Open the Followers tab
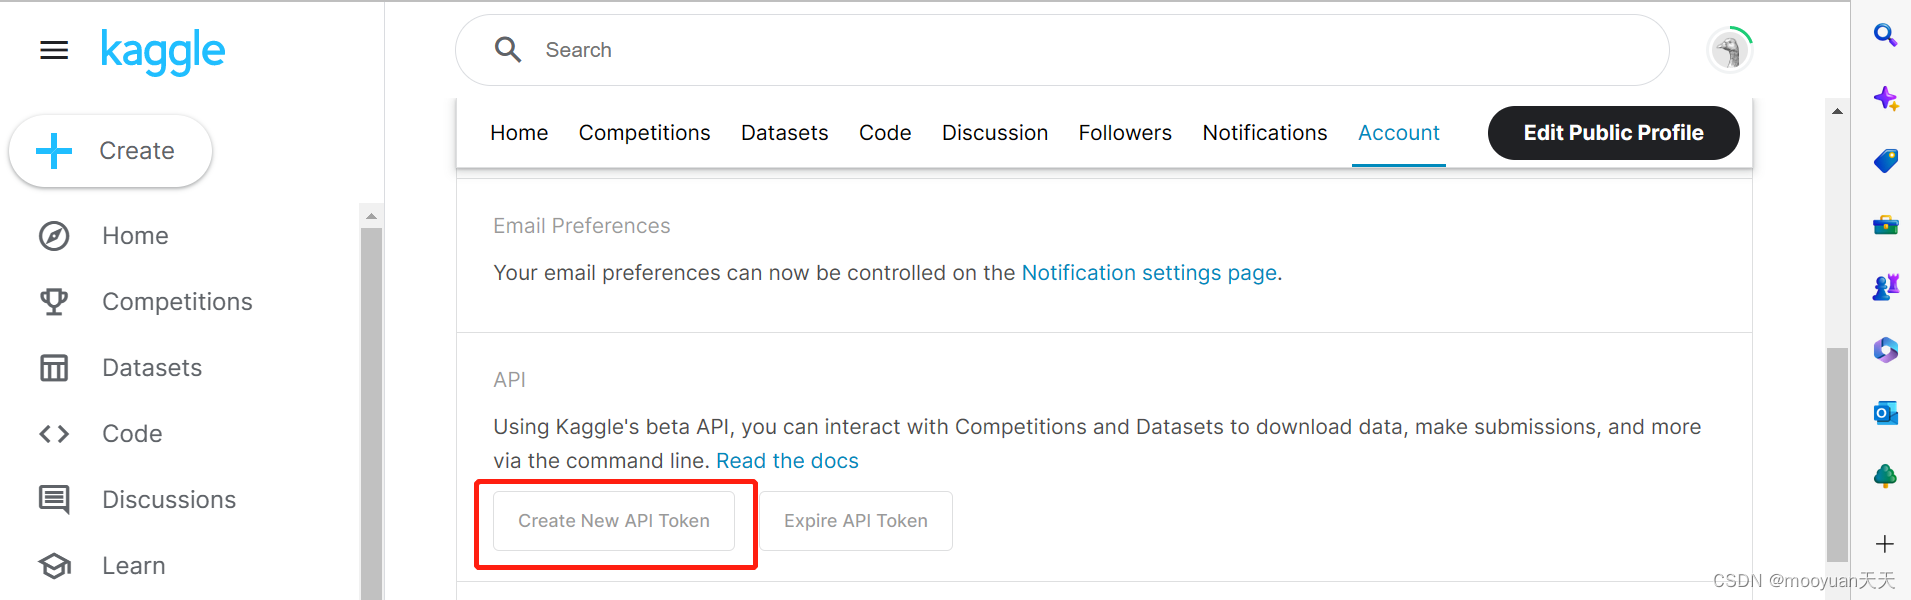 [x=1125, y=133]
